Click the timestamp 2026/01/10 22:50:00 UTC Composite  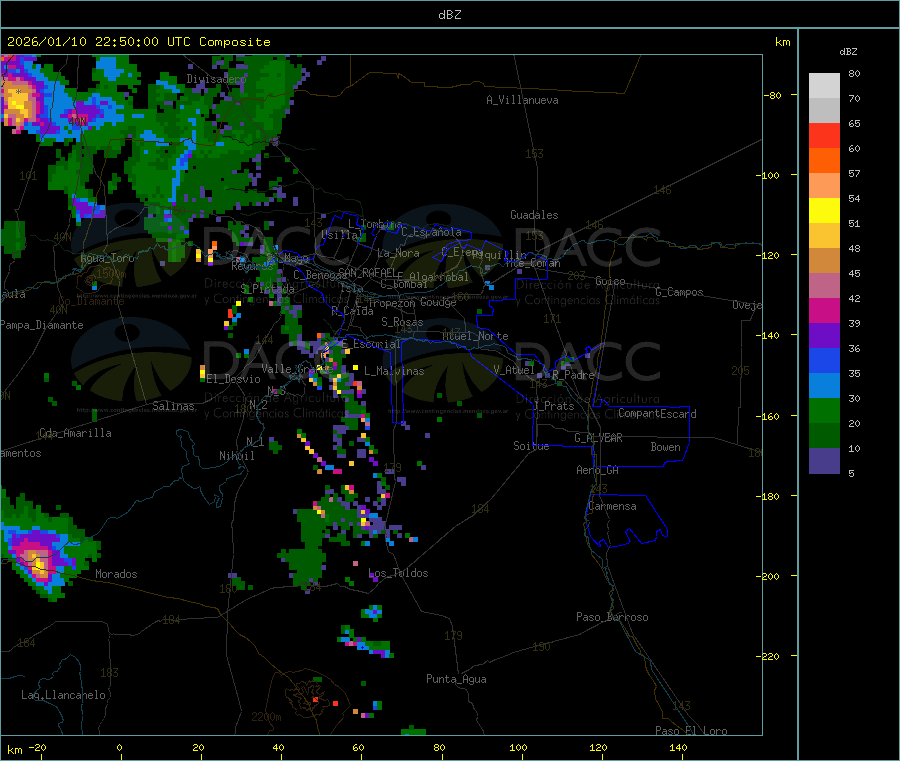(x=138, y=42)
